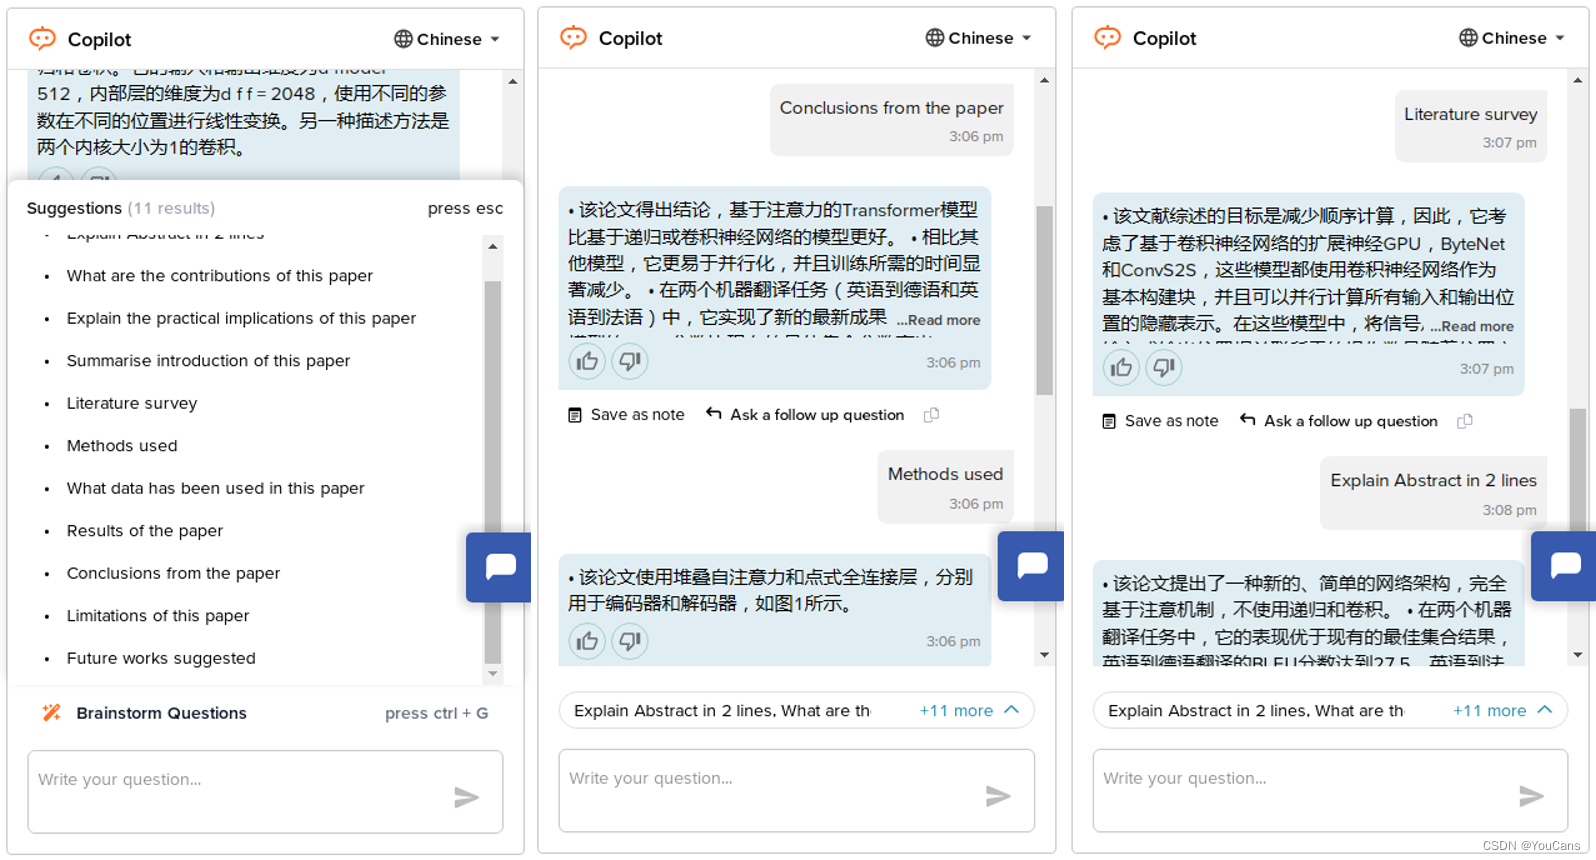
Task: Save as note in right panel
Action: pyautogui.click(x=1160, y=421)
